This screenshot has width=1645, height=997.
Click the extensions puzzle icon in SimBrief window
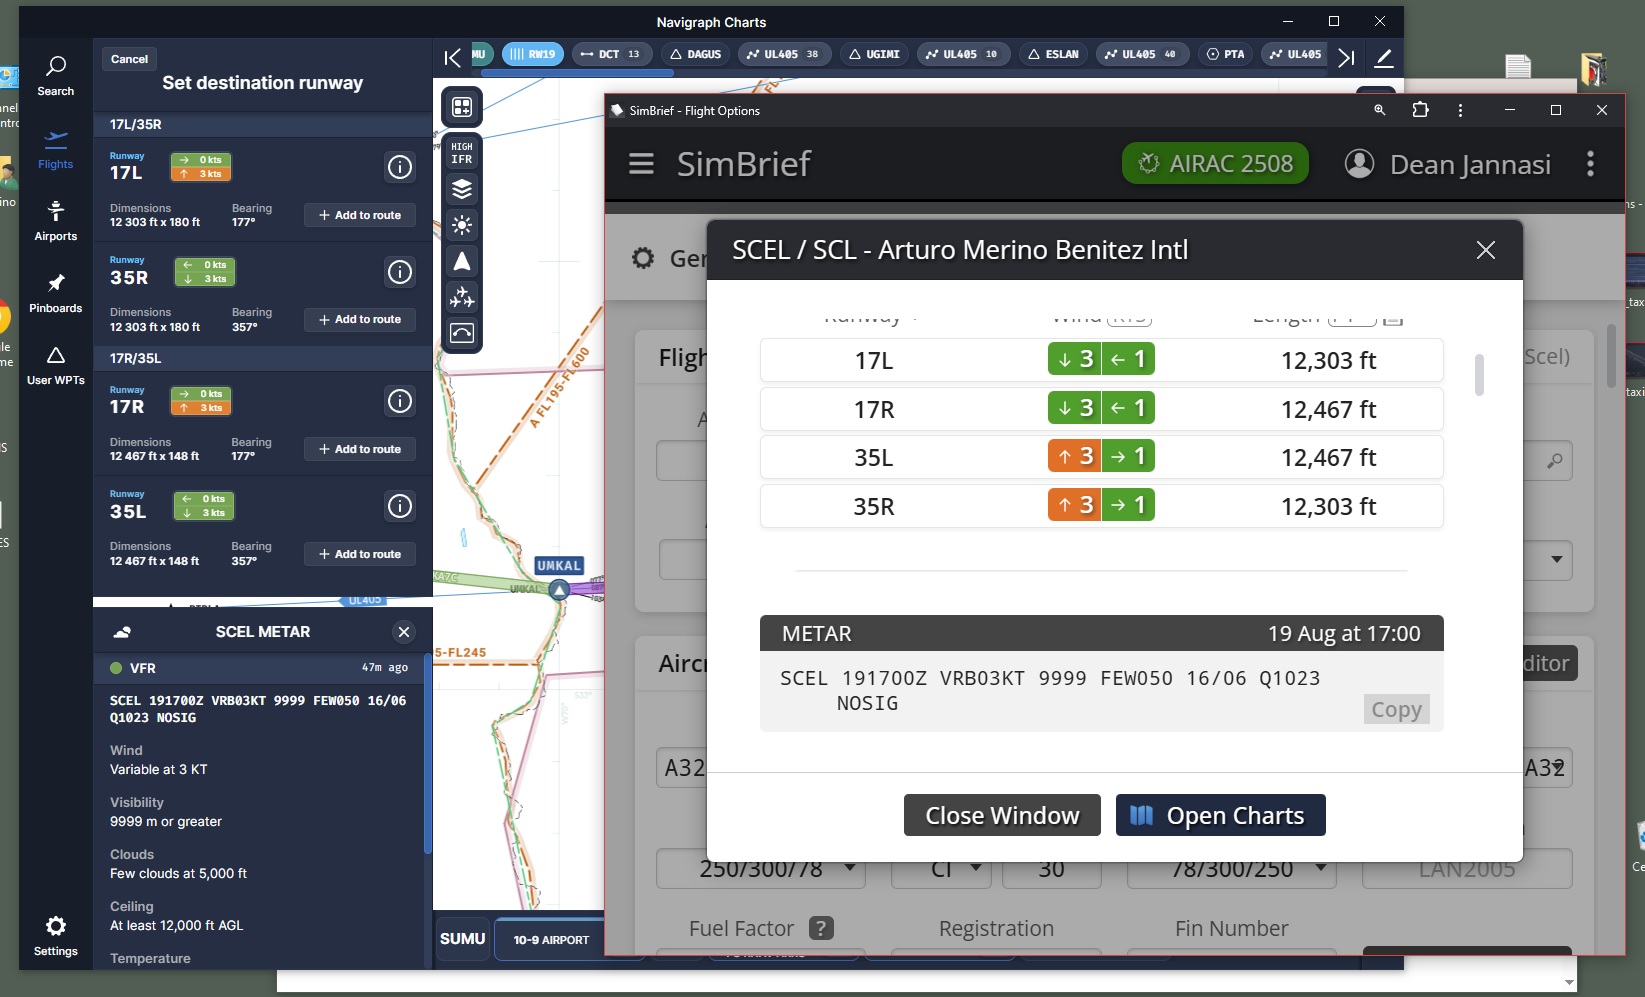pos(1420,110)
